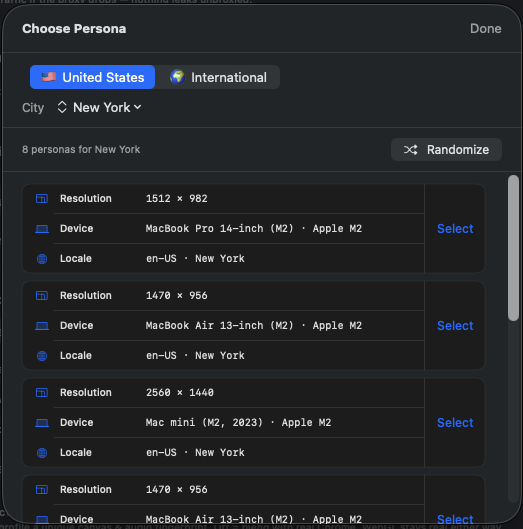Click the 'Choose Persona' title

pos(74,29)
